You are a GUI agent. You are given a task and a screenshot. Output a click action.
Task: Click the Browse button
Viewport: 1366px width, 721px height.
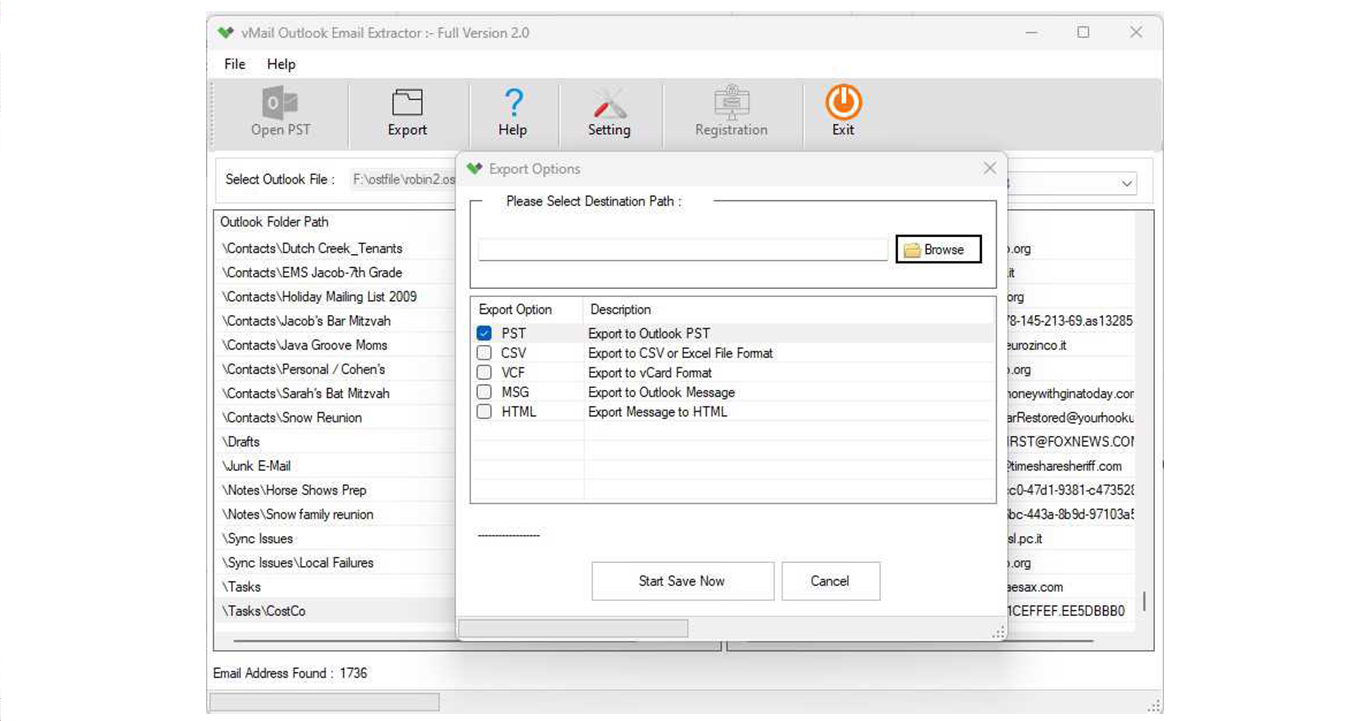[x=938, y=249]
